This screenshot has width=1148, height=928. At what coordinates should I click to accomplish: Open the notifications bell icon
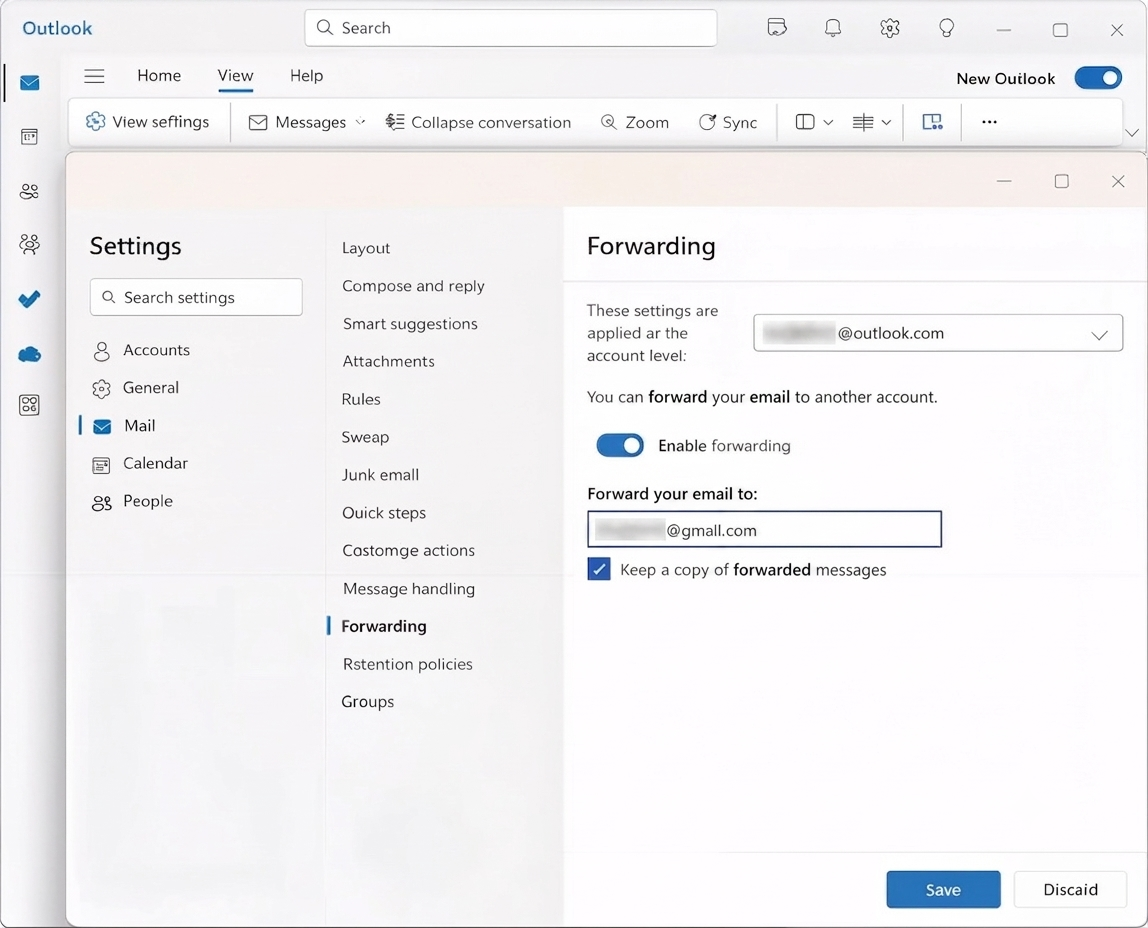tap(832, 29)
